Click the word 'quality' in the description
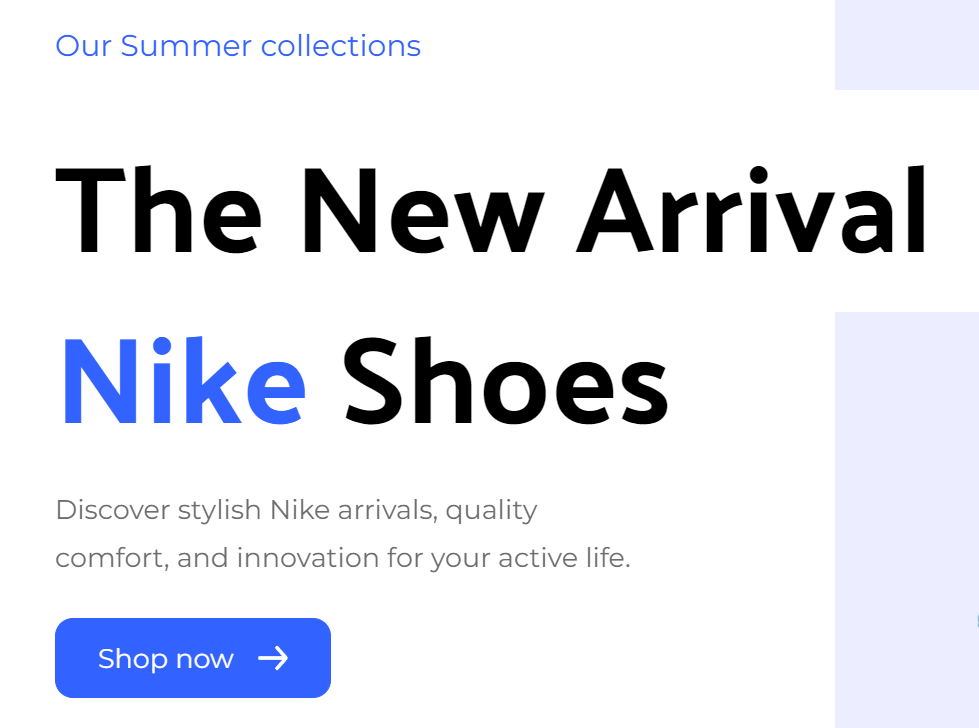This screenshot has width=979, height=728. [x=491, y=511]
